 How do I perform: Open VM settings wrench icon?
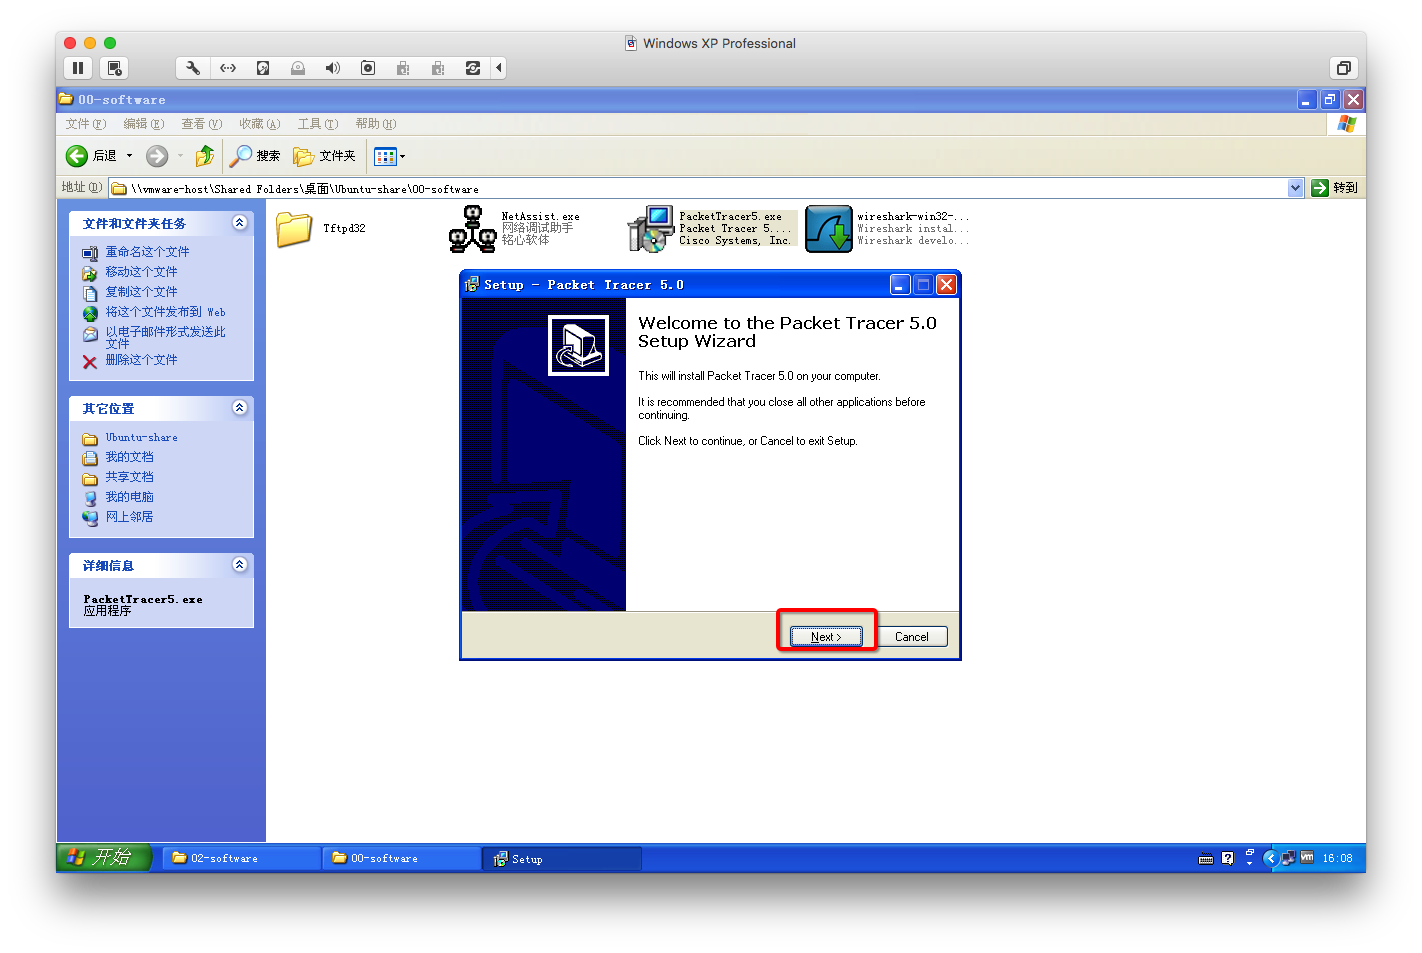pos(193,68)
